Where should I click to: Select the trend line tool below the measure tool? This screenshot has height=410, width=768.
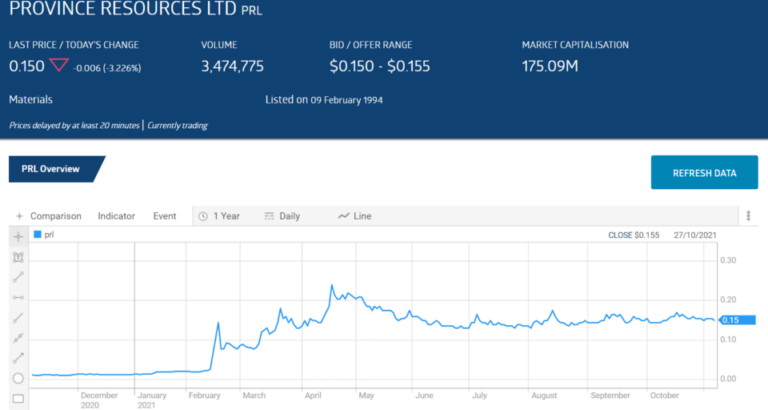click(x=17, y=277)
